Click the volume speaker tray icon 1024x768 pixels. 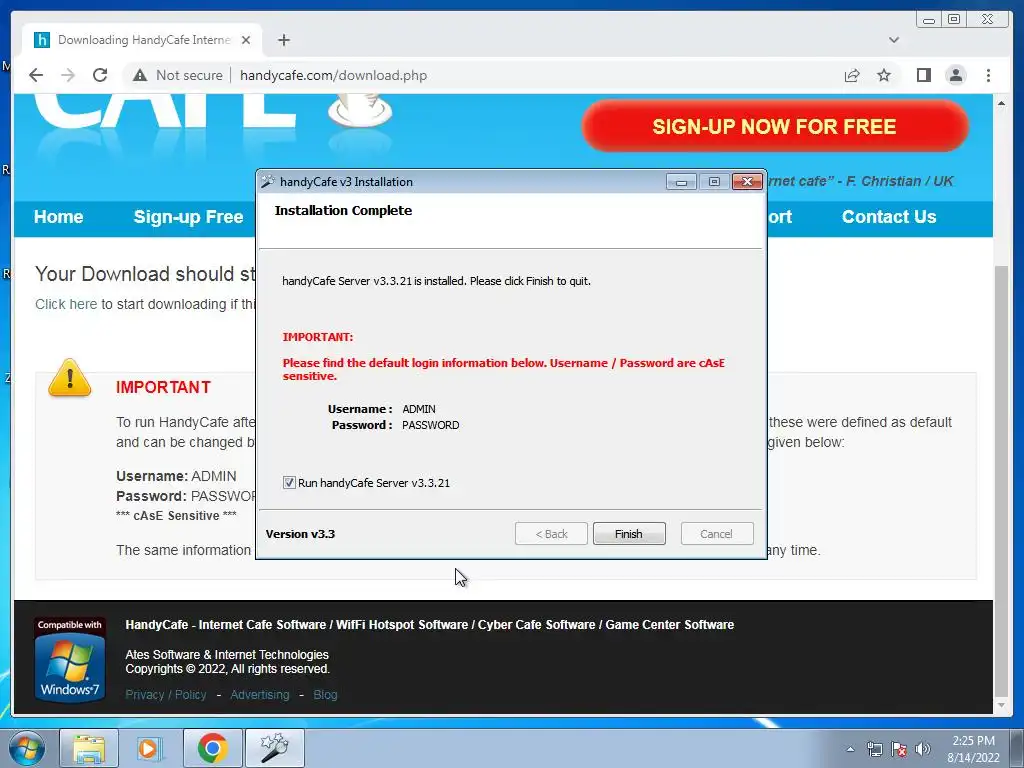point(923,749)
